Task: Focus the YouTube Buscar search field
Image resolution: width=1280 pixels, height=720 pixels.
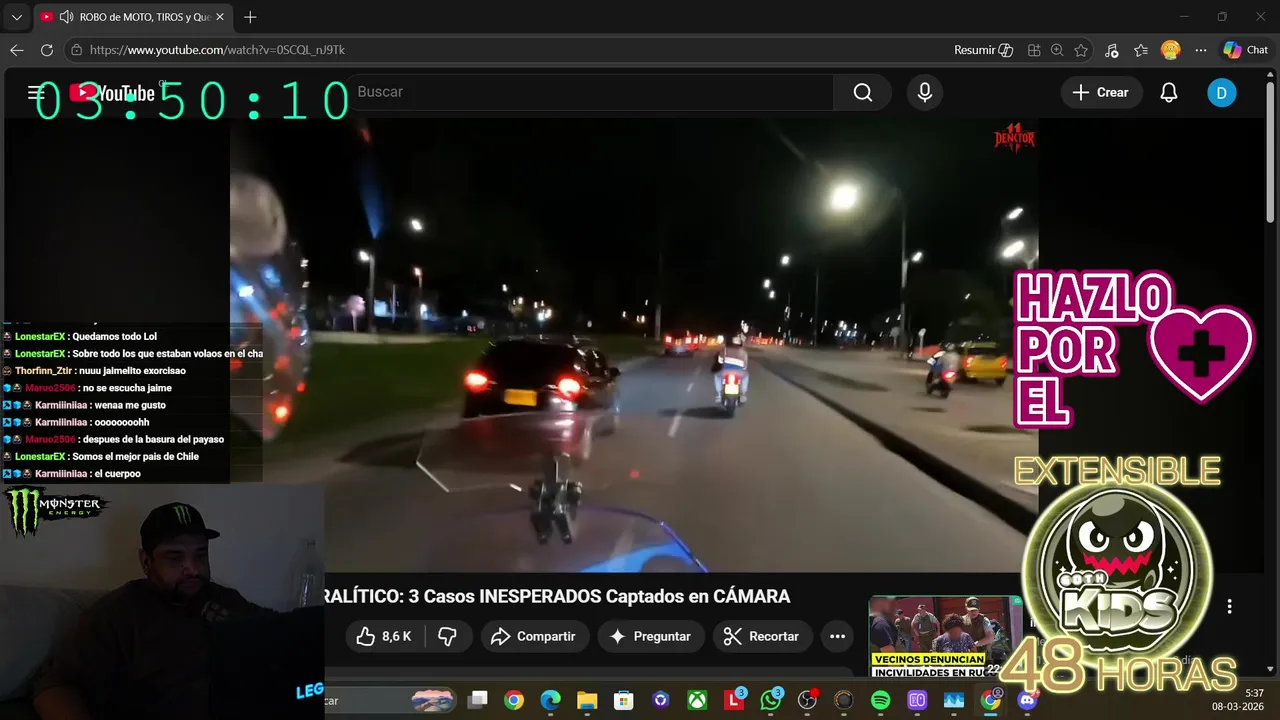Action: click(x=590, y=92)
